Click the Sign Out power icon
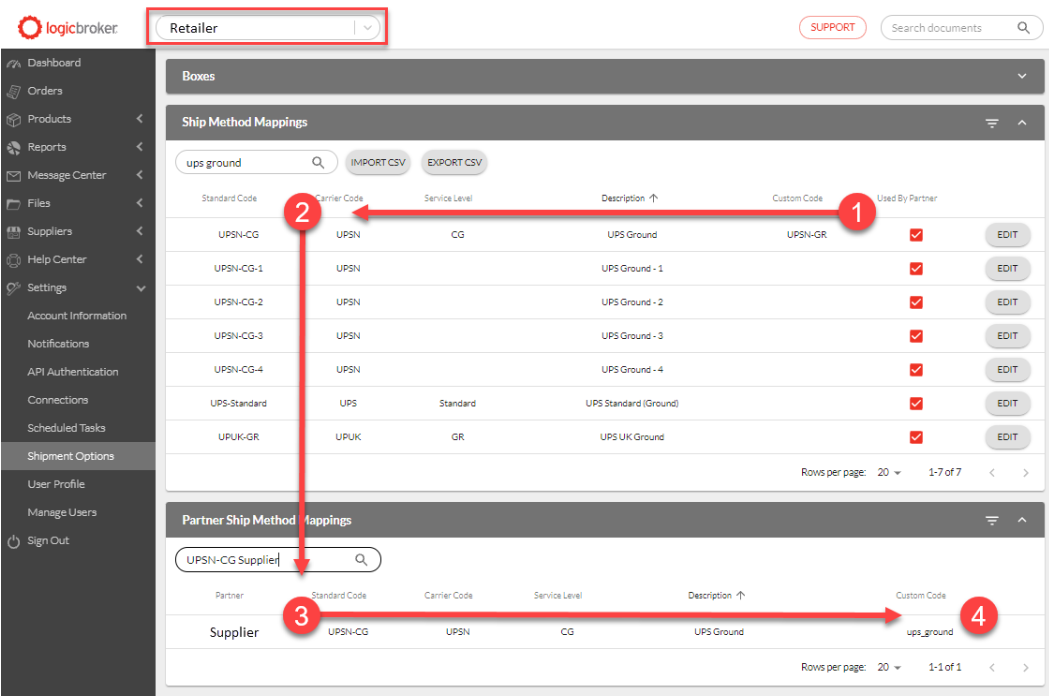Viewport: 1049px width, 696px height. click(14, 541)
